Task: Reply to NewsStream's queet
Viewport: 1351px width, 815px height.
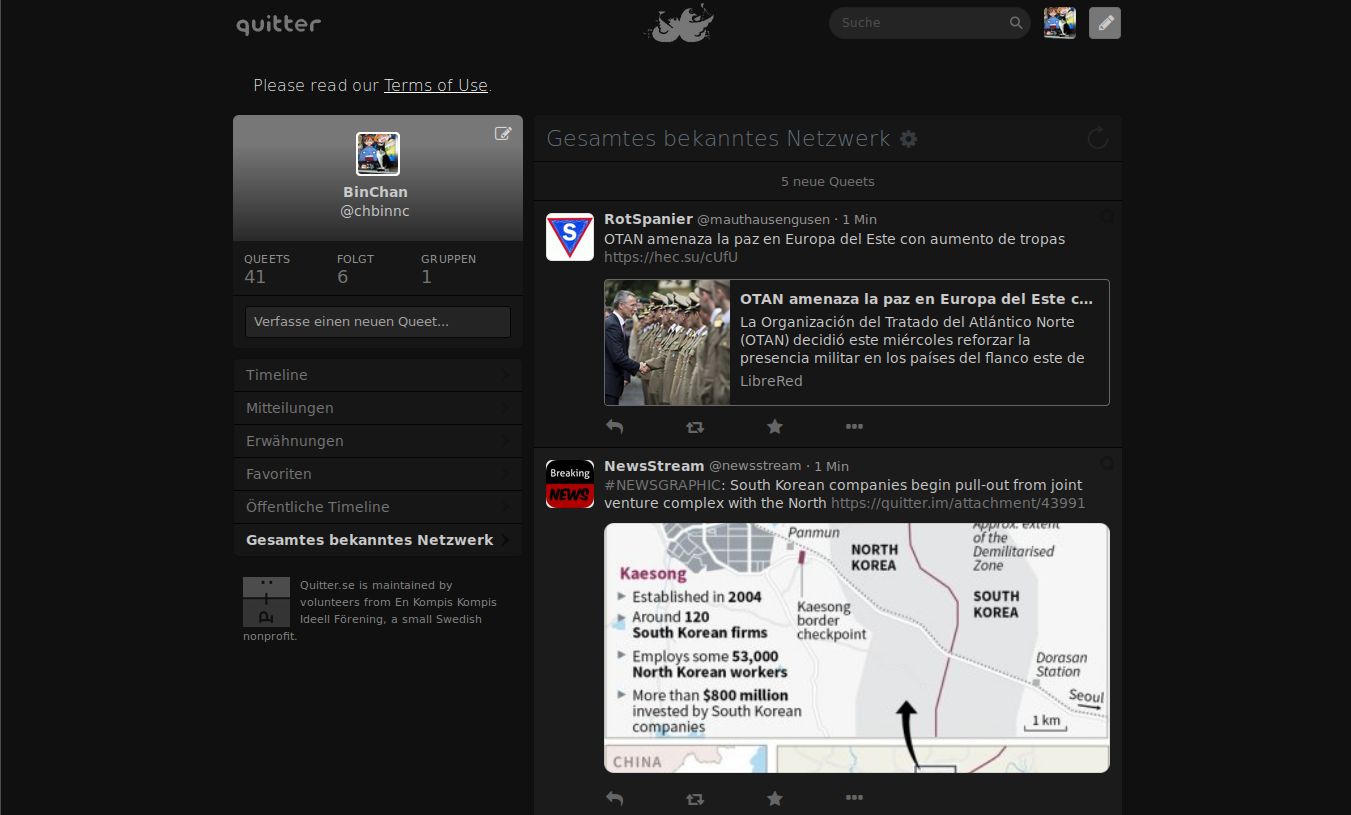Action: point(615,799)
